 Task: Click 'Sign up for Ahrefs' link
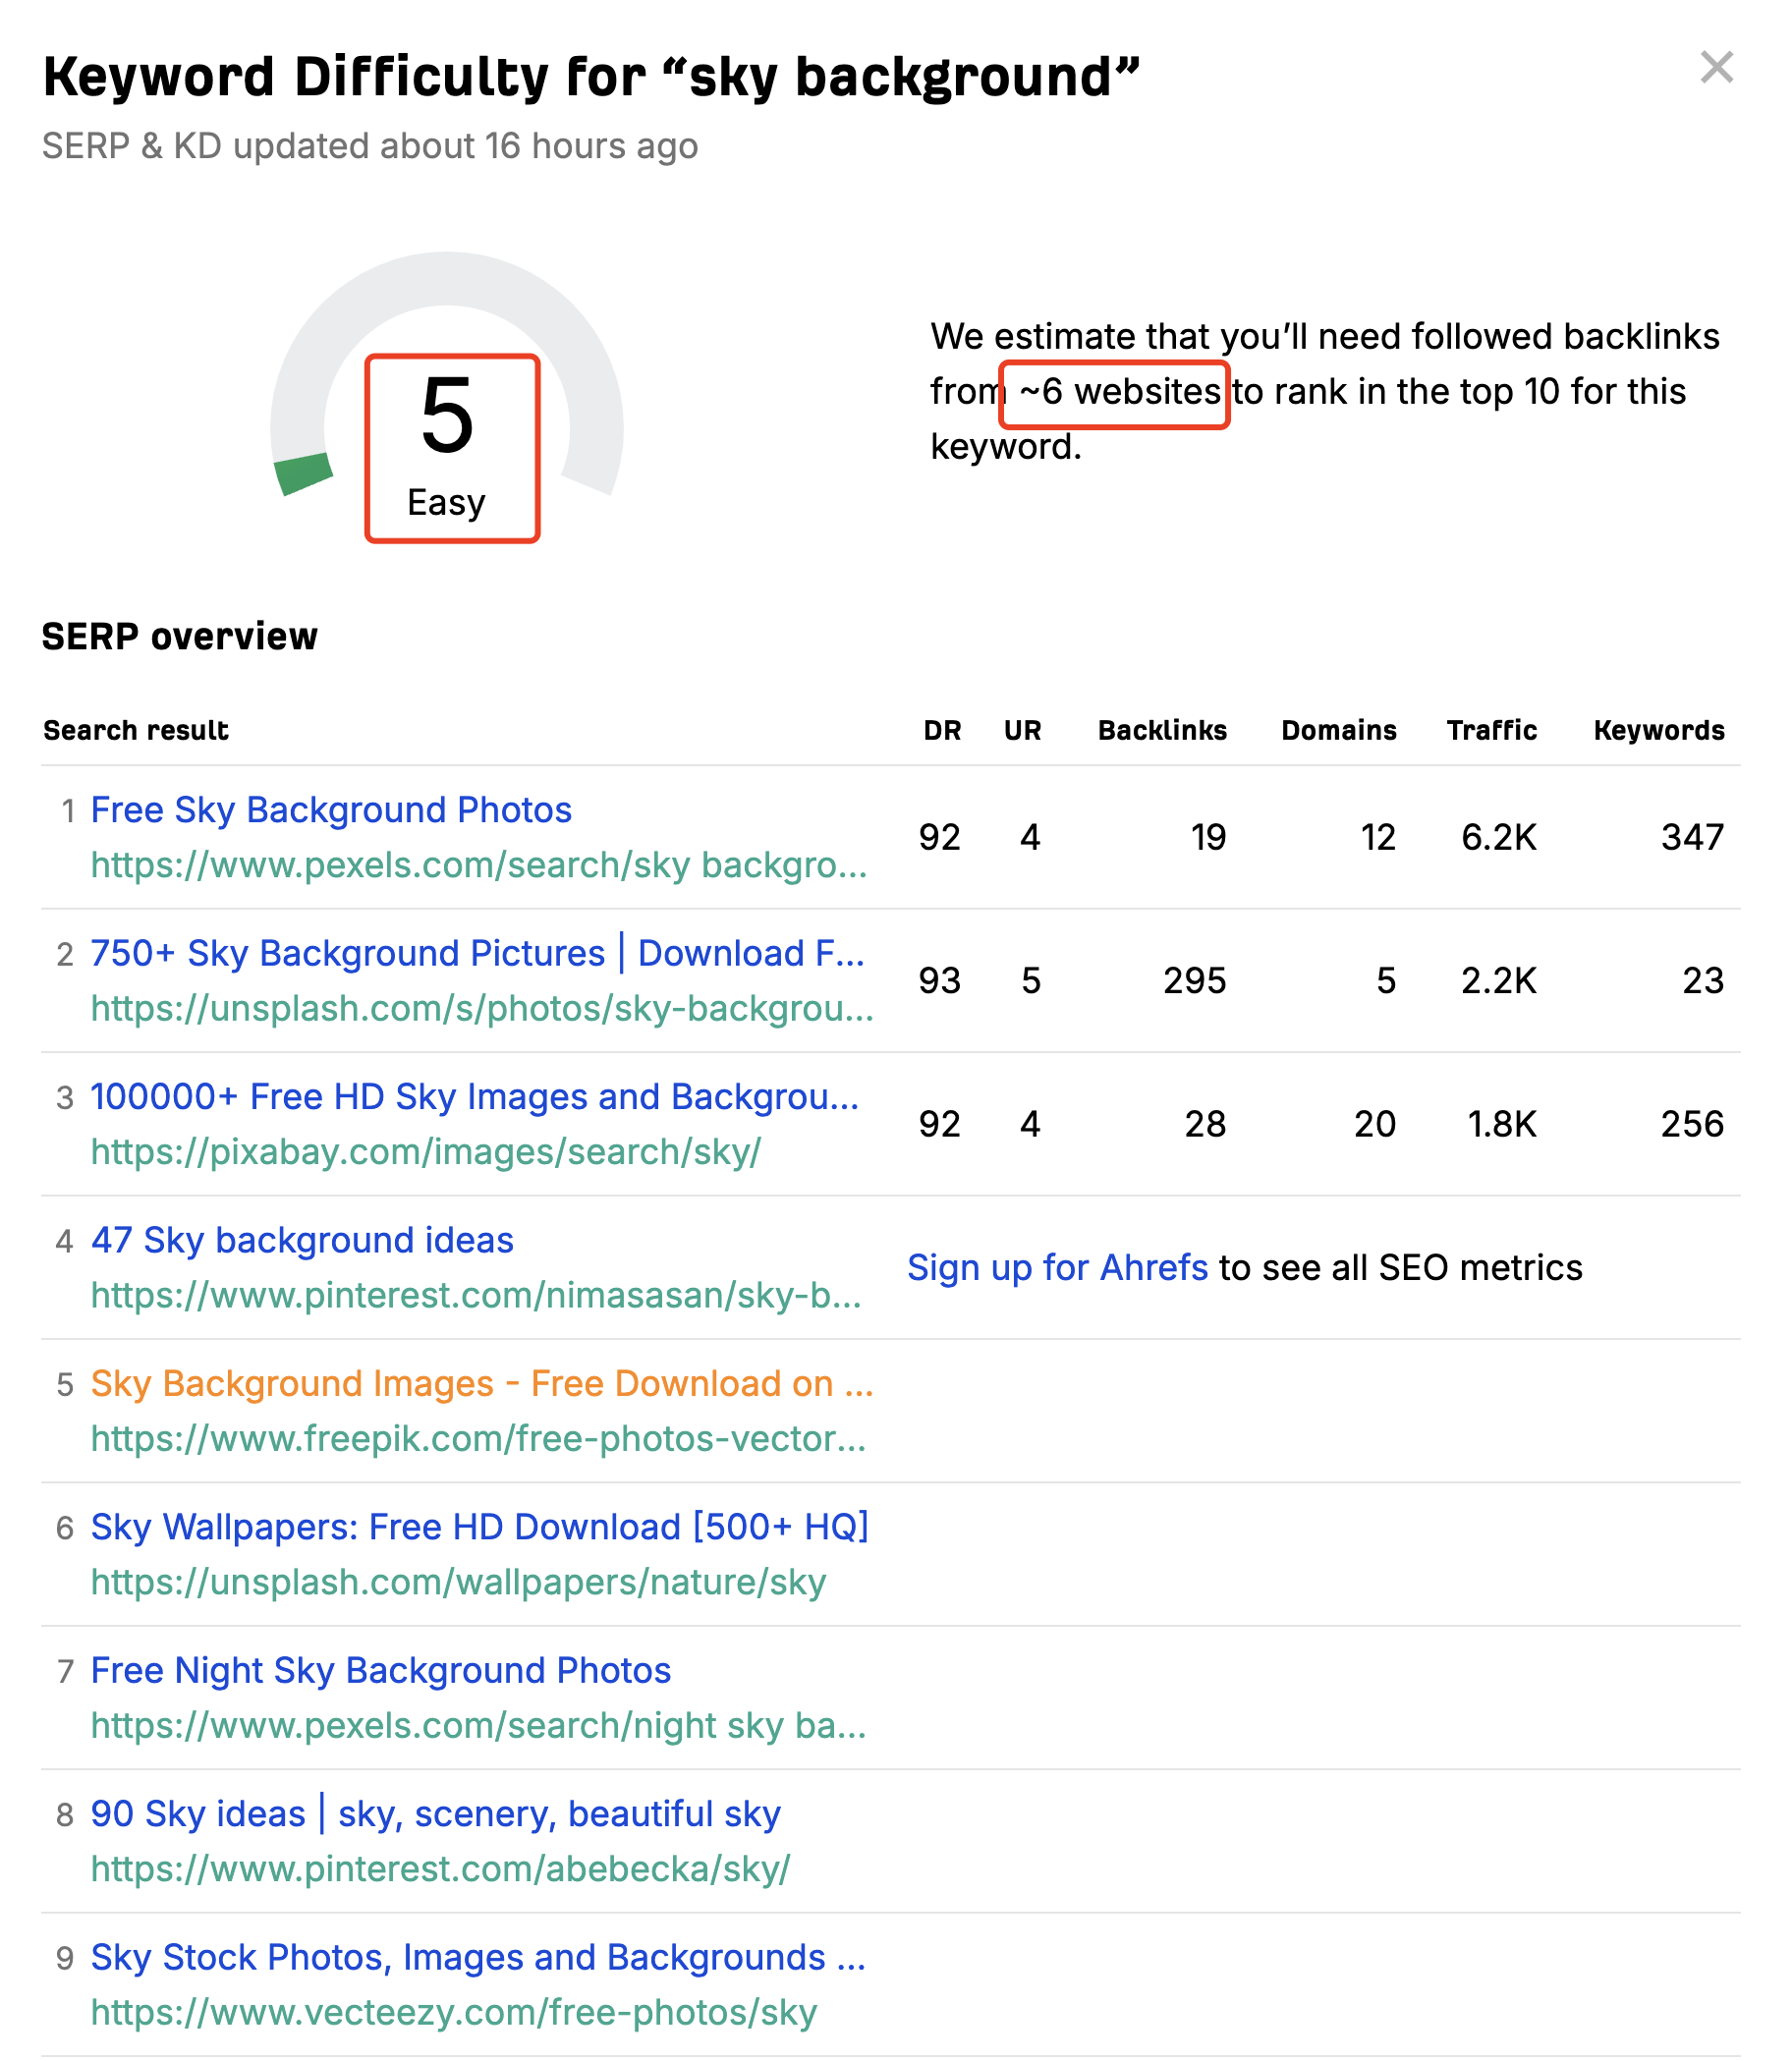tap(1057, 1267)
